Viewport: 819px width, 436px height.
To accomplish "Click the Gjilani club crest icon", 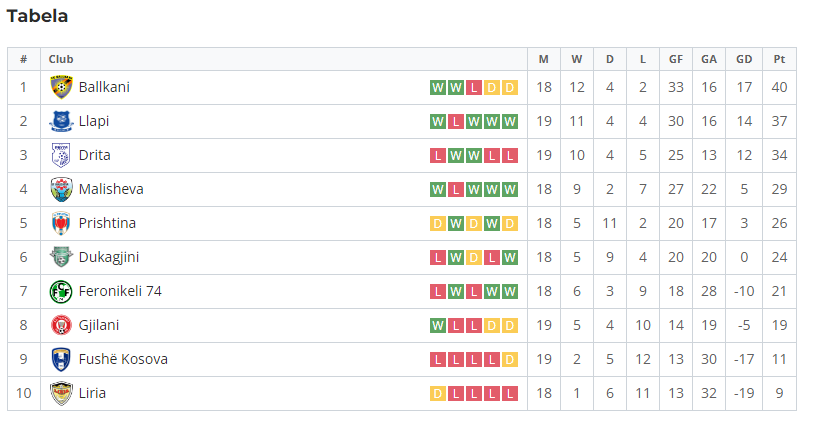I will click(x=61, y=325).
